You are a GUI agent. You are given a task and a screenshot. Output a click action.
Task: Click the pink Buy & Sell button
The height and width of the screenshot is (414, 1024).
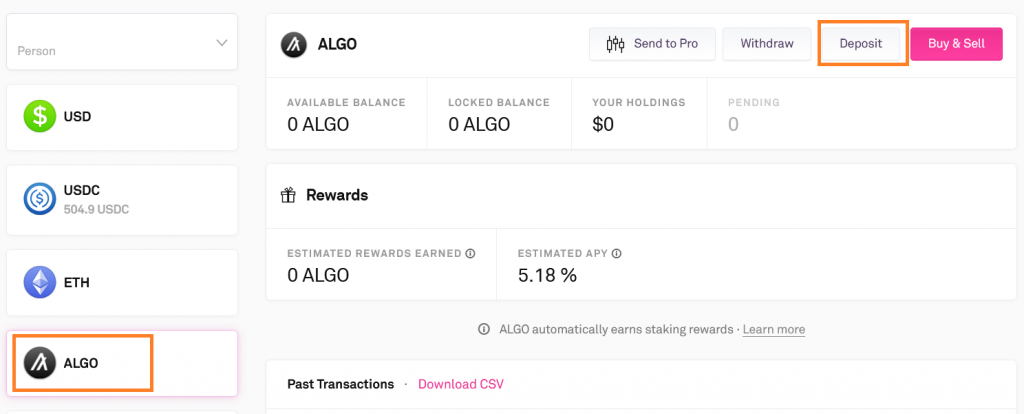956,44
